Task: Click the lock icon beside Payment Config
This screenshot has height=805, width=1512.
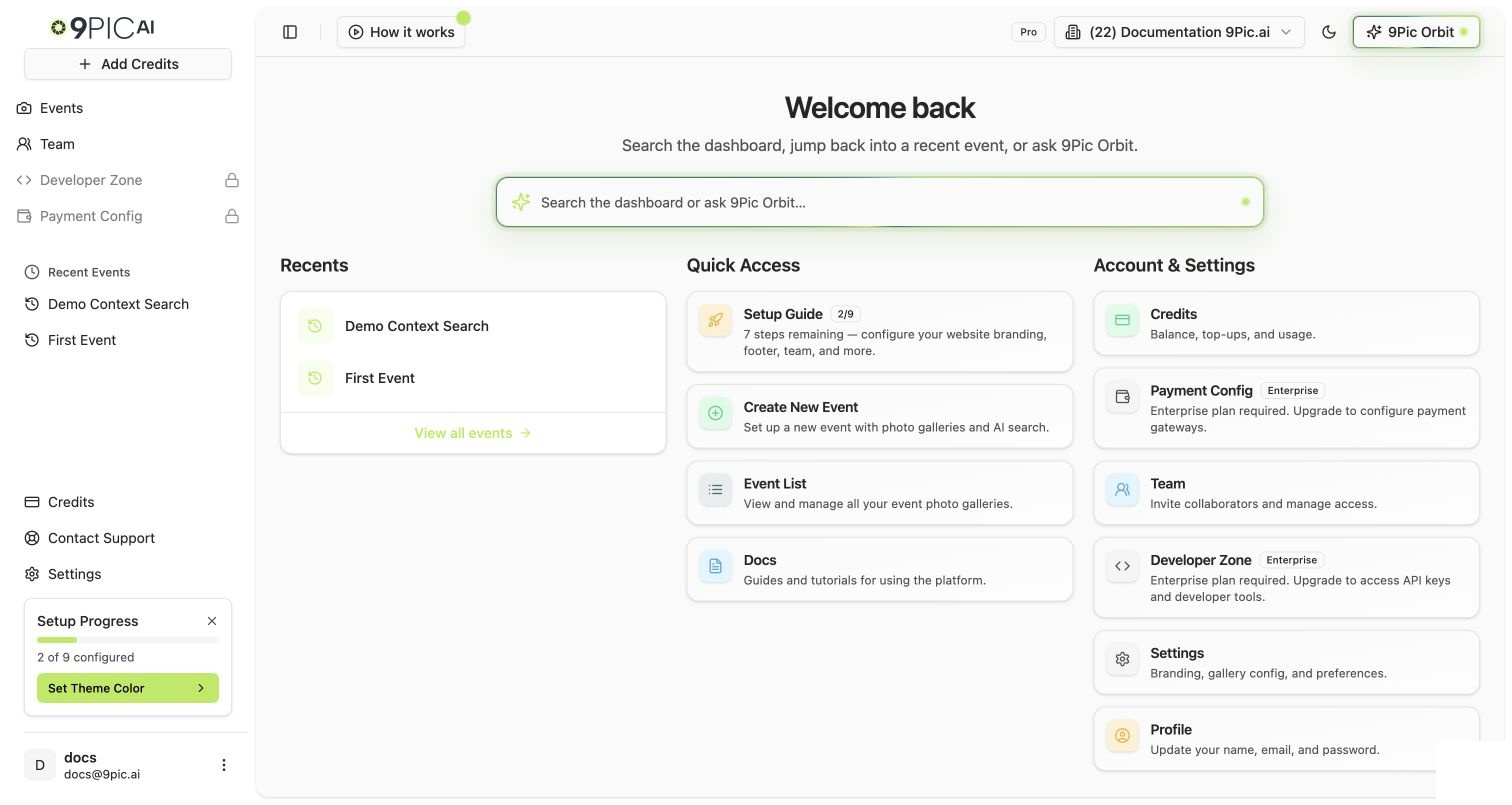Action: coord(232,216)
